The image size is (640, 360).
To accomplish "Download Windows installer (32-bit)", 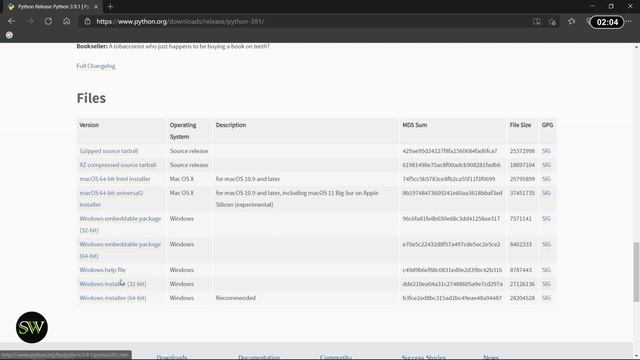I will coord(113,284).
